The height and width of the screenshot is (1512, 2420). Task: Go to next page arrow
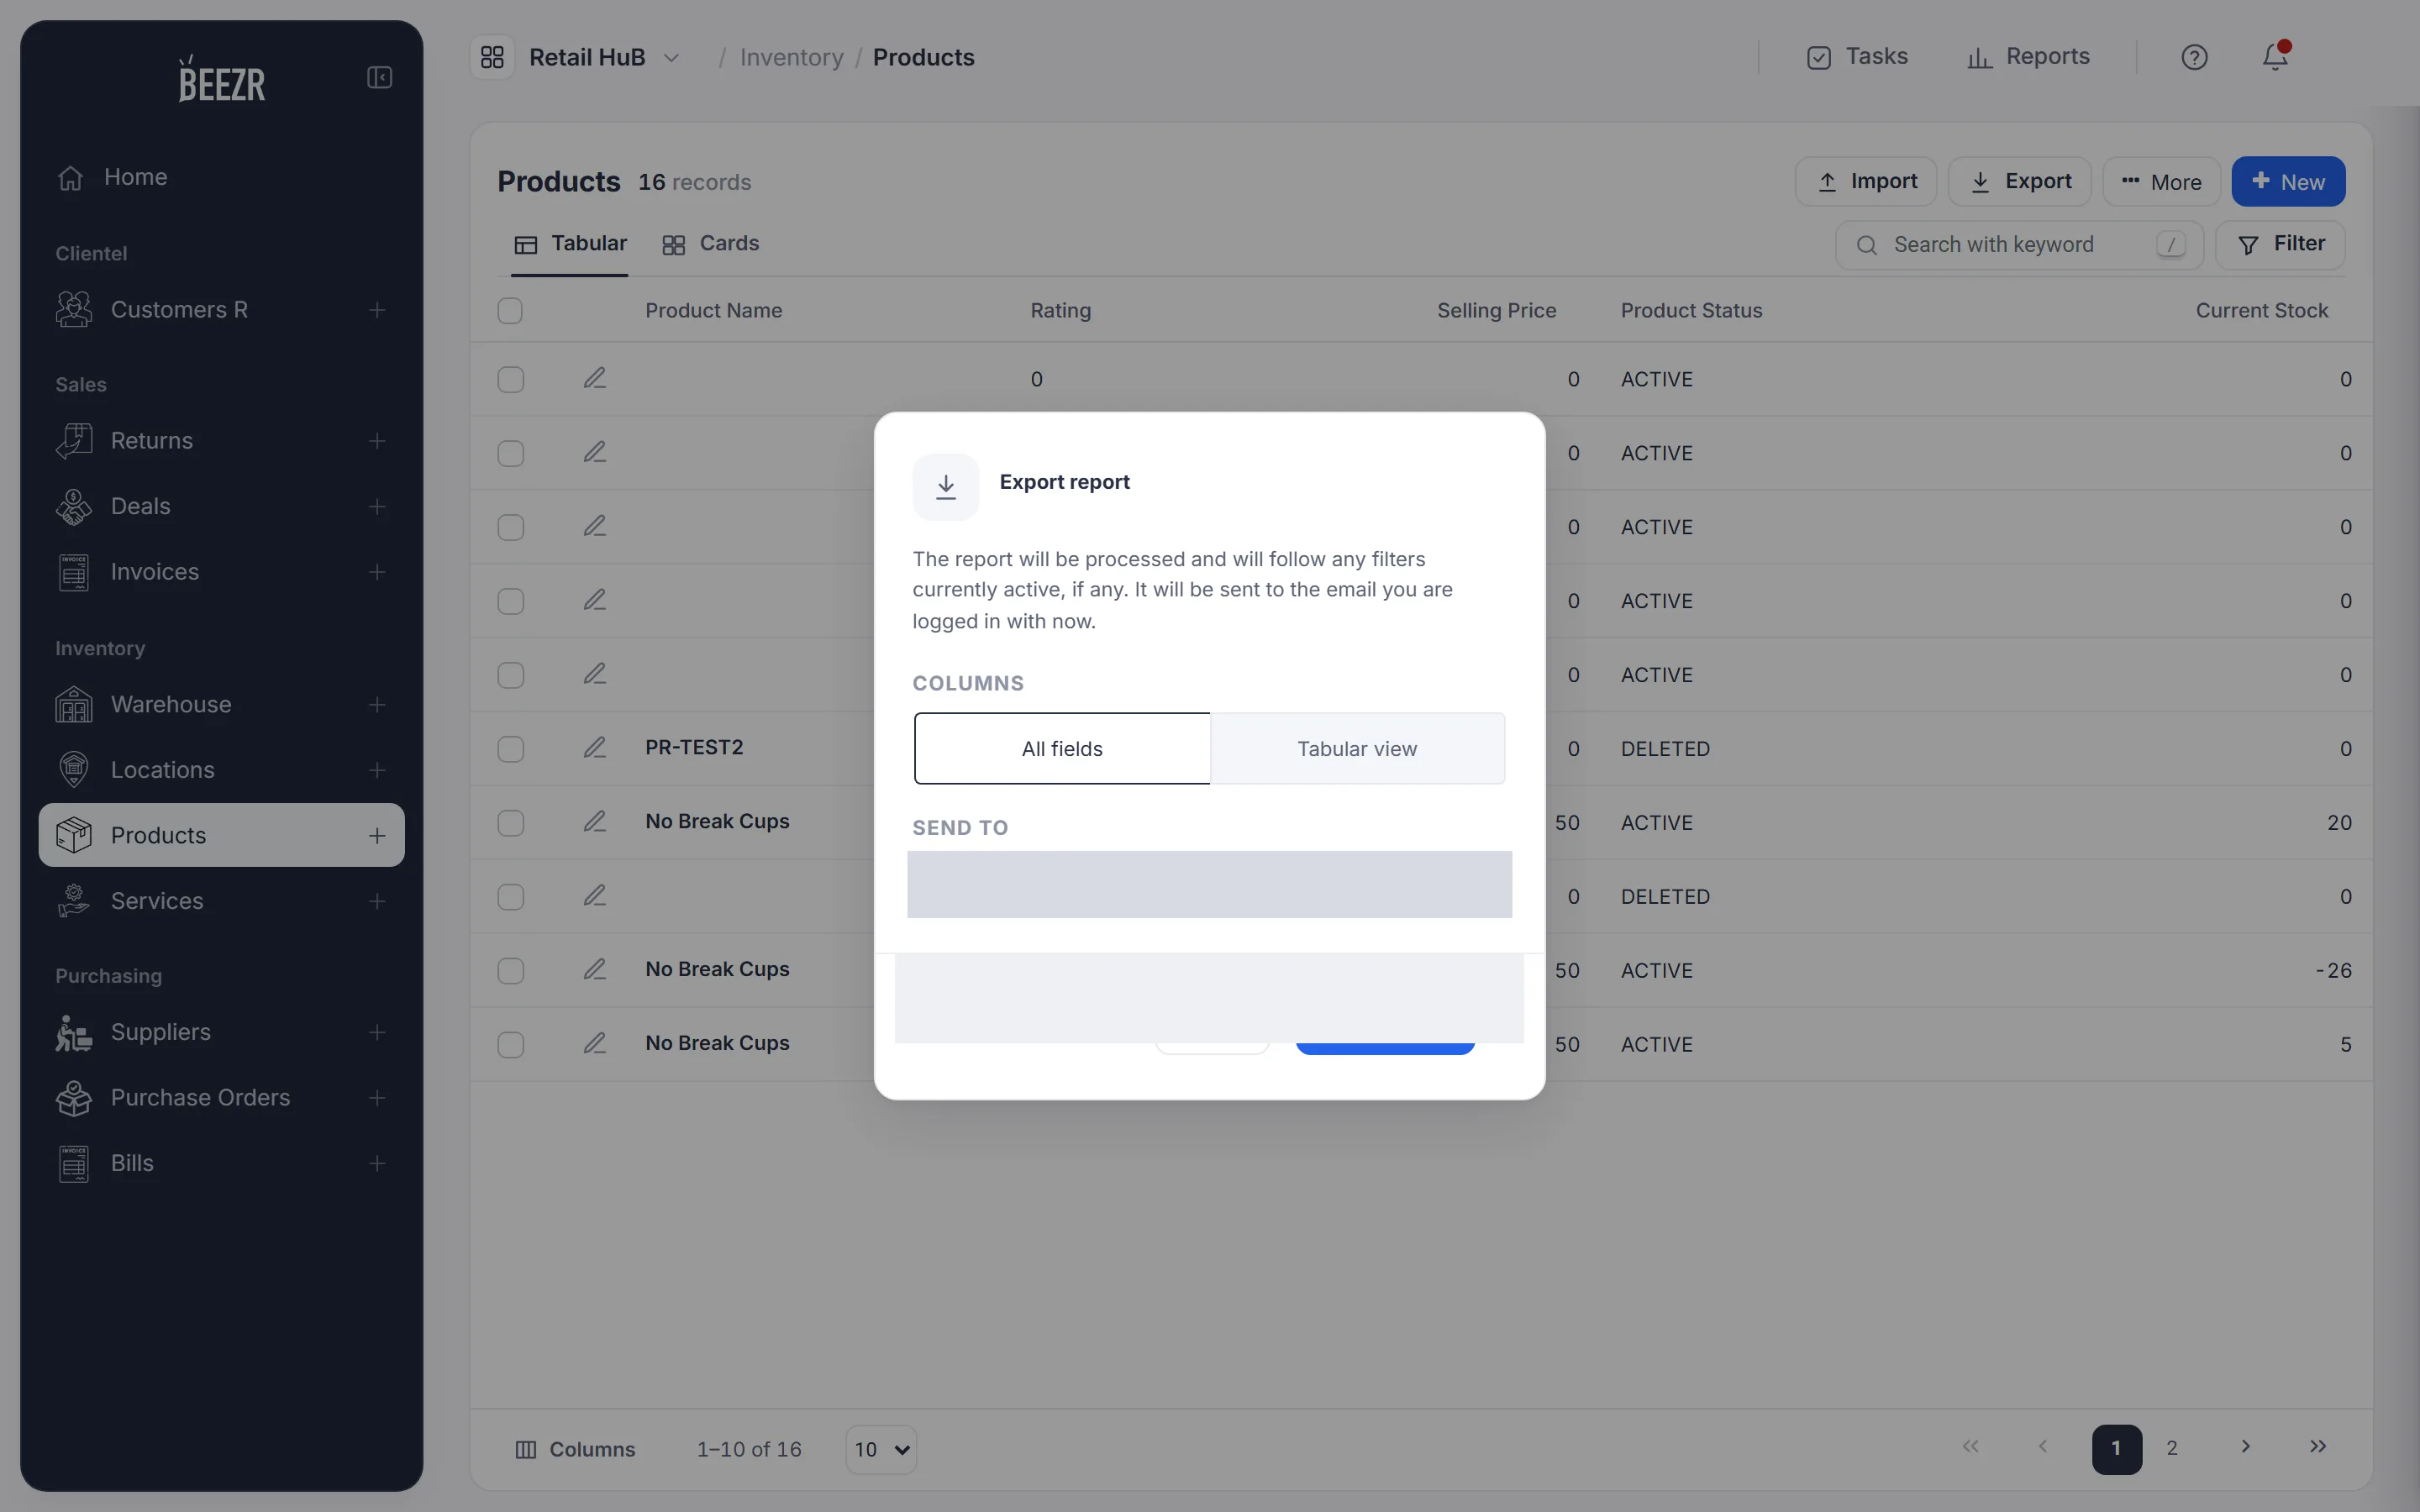2245,1447
